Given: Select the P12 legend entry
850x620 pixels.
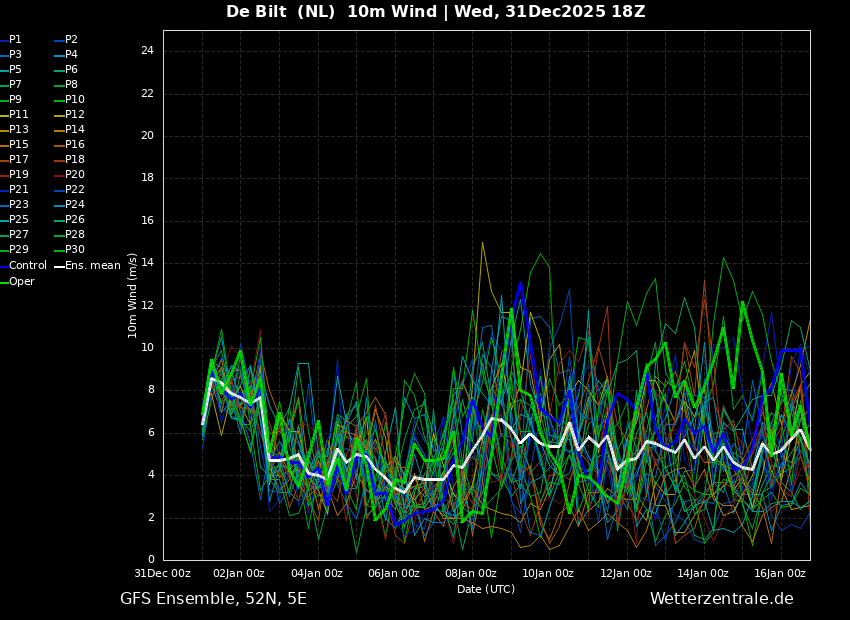Looking at the screenshot, I should pos(70,114).
